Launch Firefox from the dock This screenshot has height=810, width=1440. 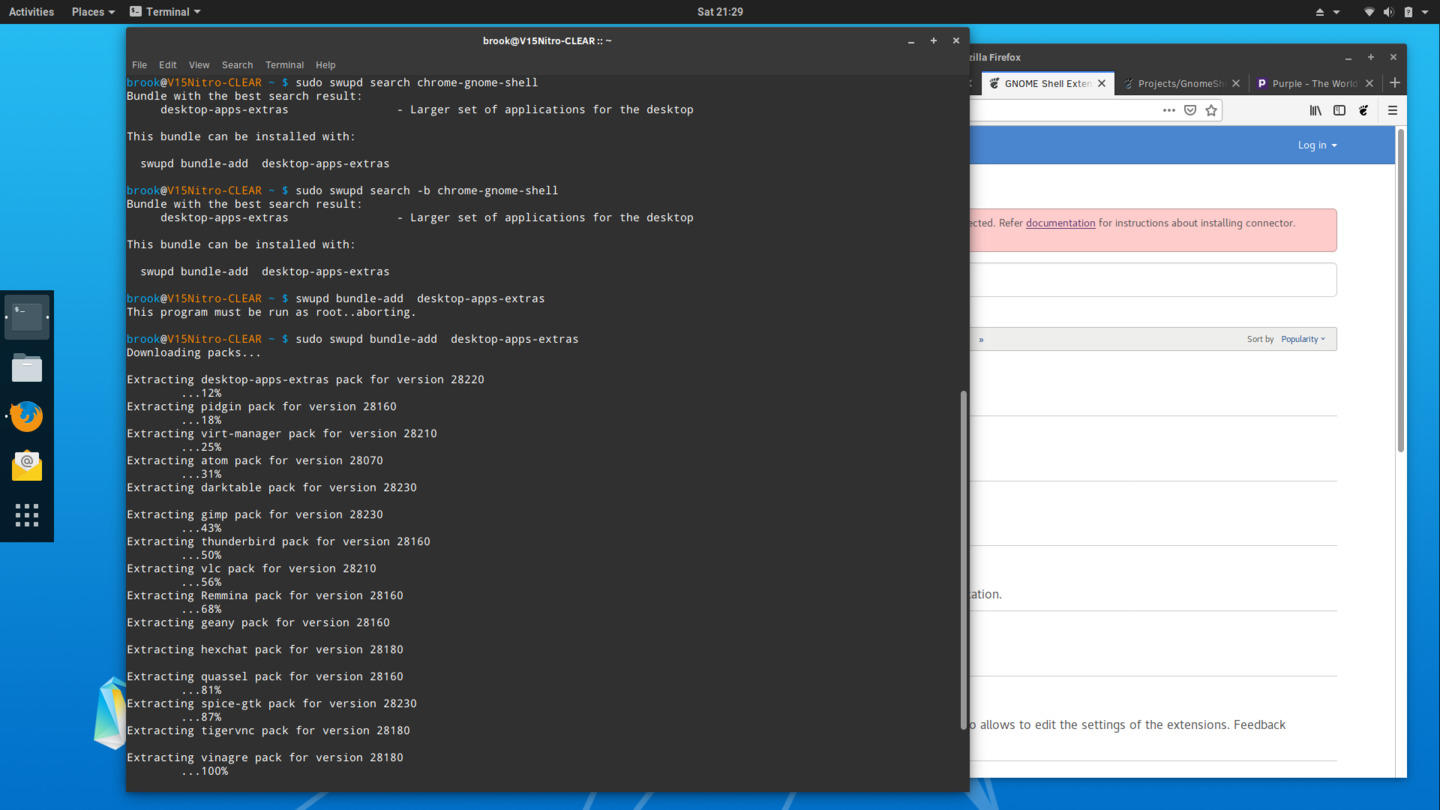coord(27,416)
